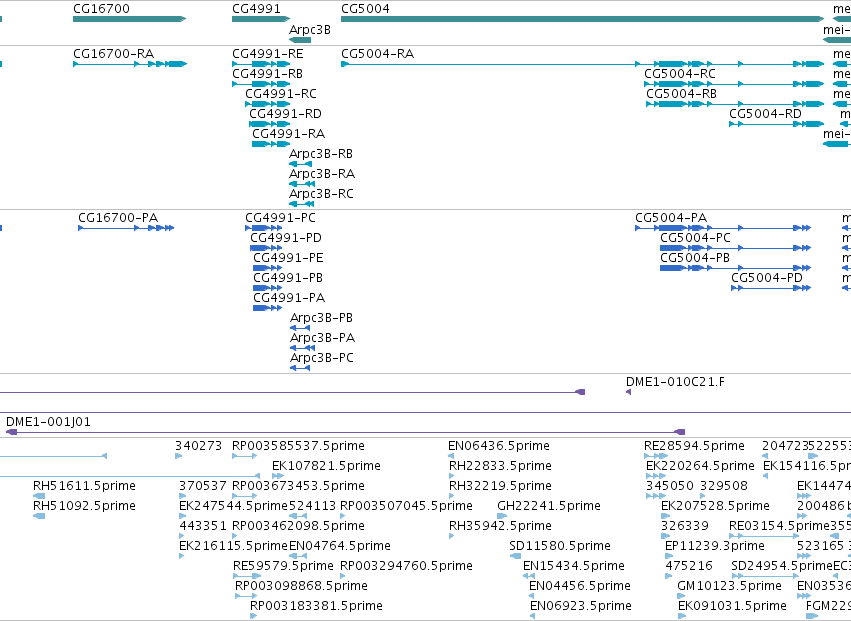The image size is (851, 621).
Task: Select protein CG5004-PA
Action: click(x=723, y=228)
